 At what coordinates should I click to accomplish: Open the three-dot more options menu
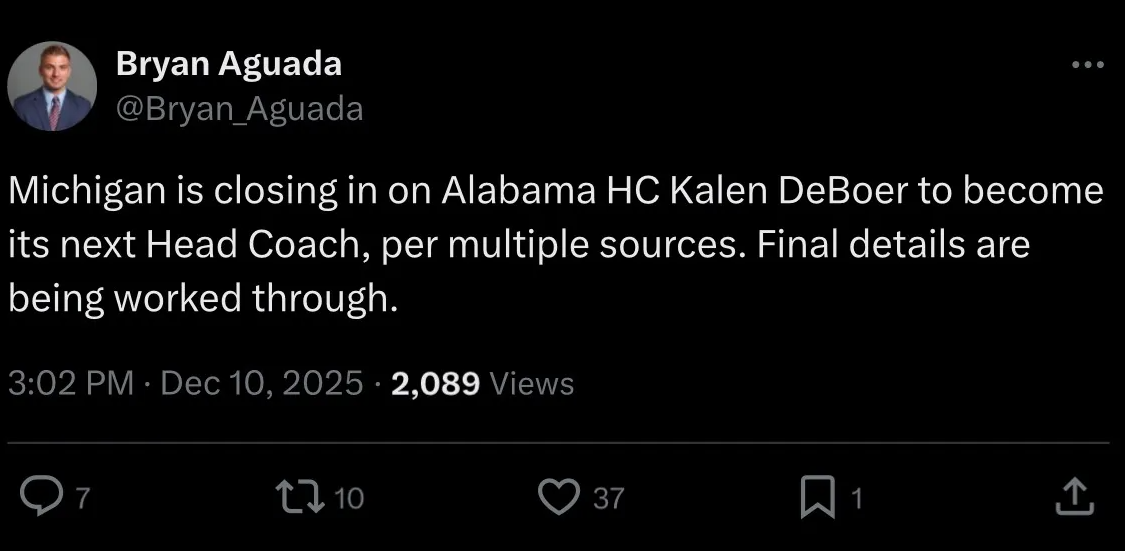click(x=1087, y=66)
